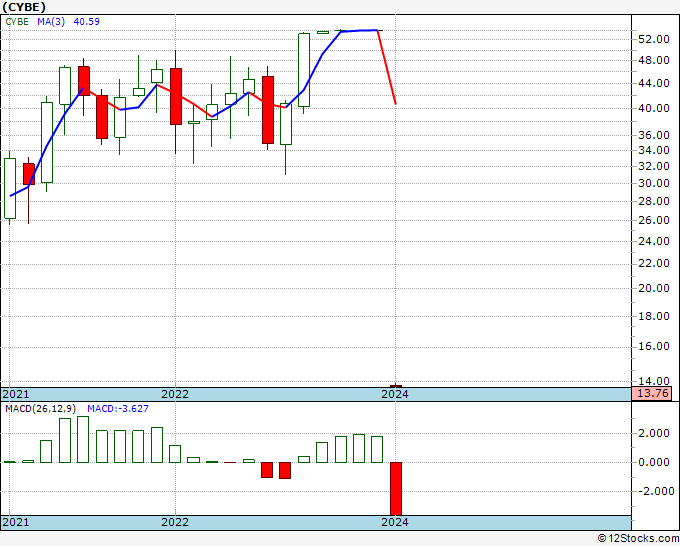Image resolution: width=680 pixels, height=546 pixels.
Task: Click the 14.00 price axis label
Action: [x=654, y=381]
